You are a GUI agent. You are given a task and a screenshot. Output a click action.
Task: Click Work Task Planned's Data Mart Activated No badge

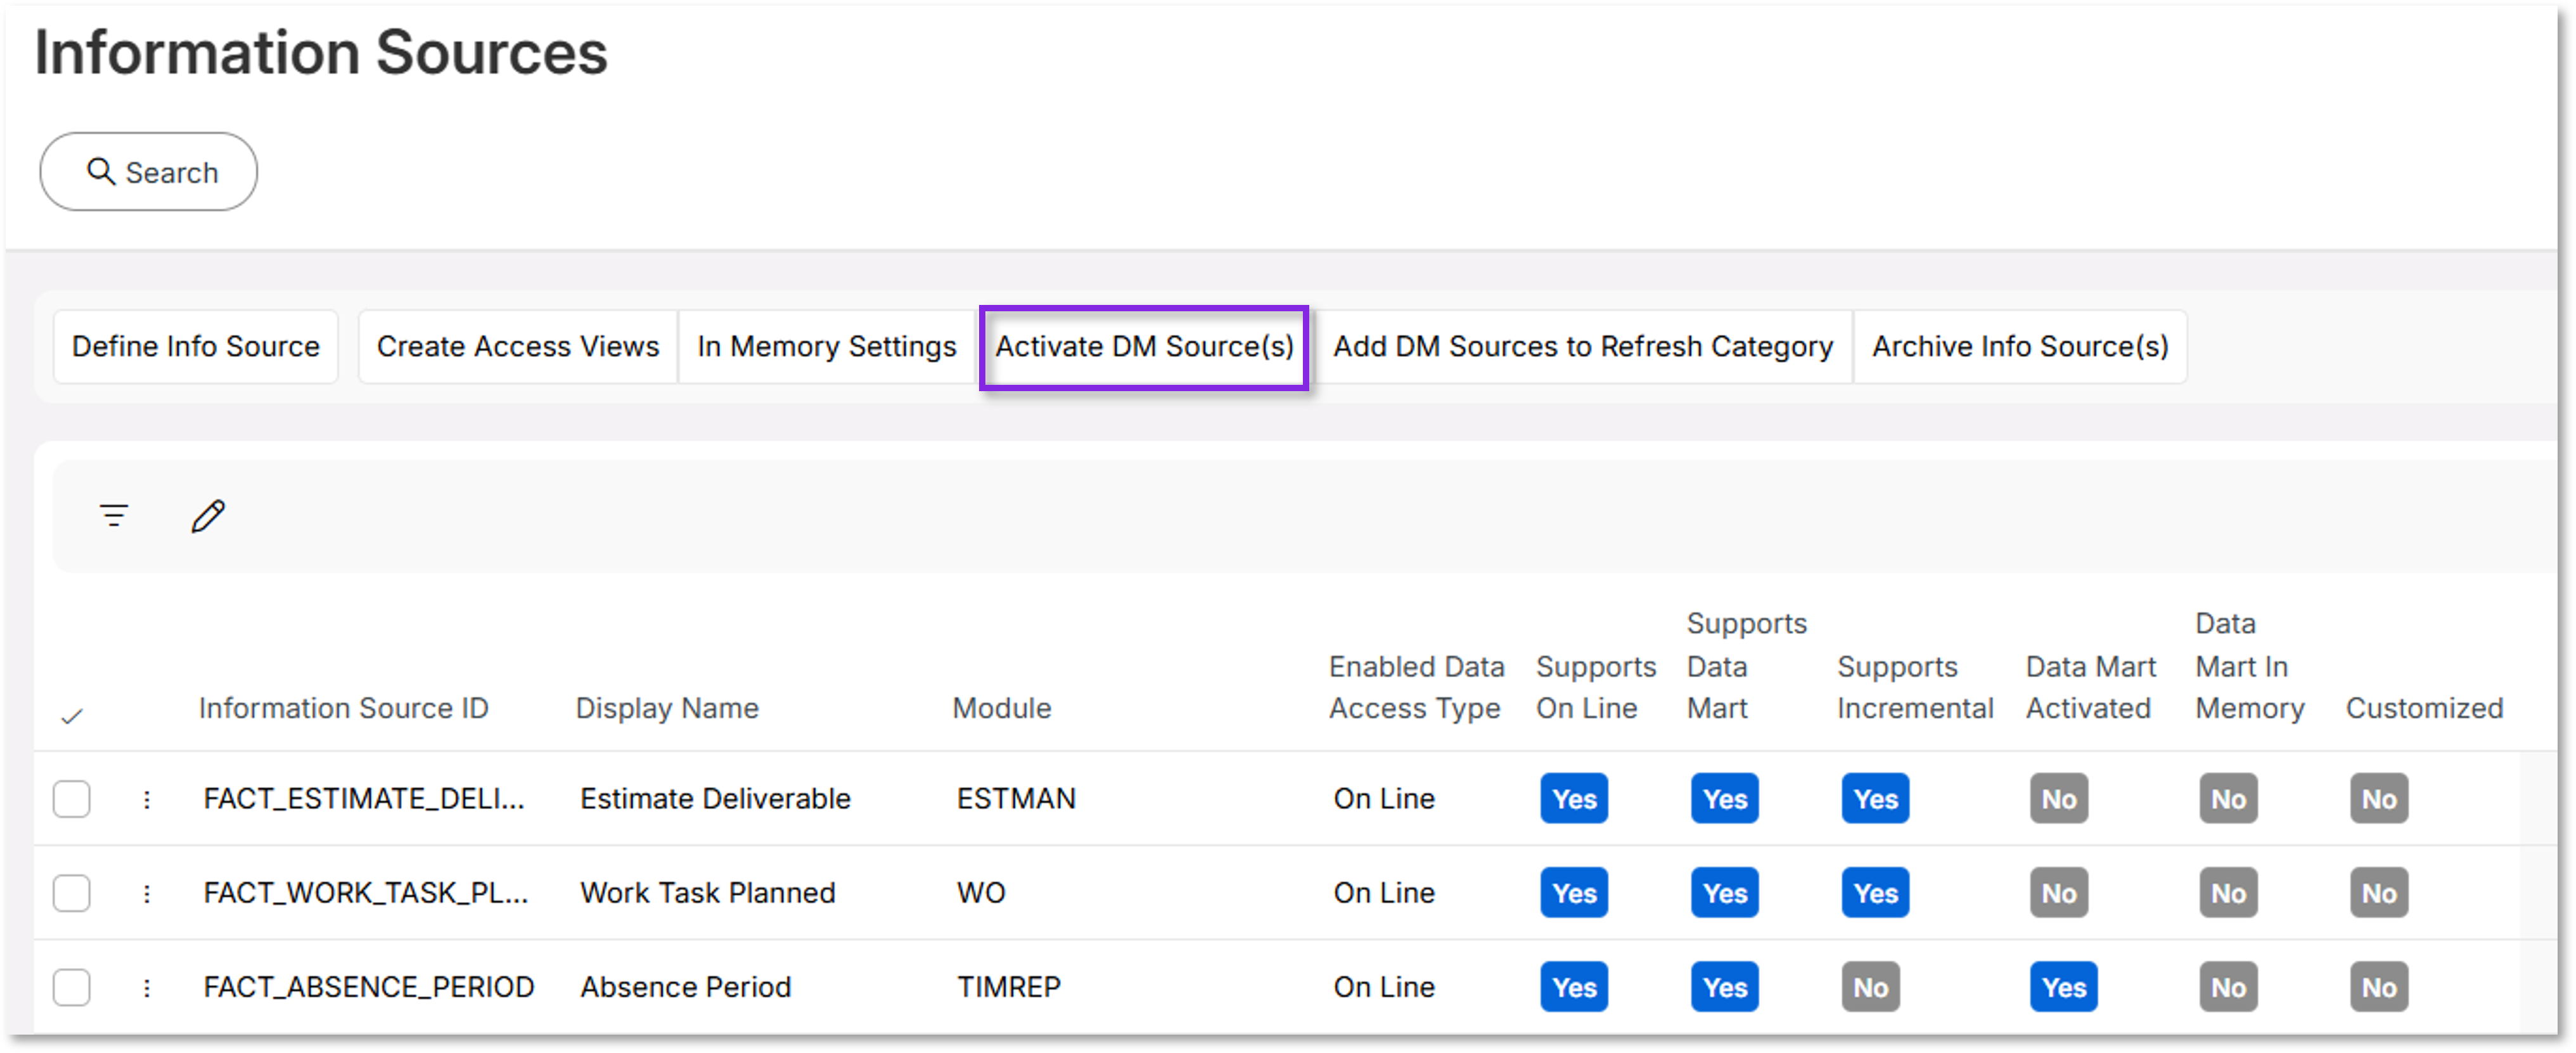tap(2058, 893)
